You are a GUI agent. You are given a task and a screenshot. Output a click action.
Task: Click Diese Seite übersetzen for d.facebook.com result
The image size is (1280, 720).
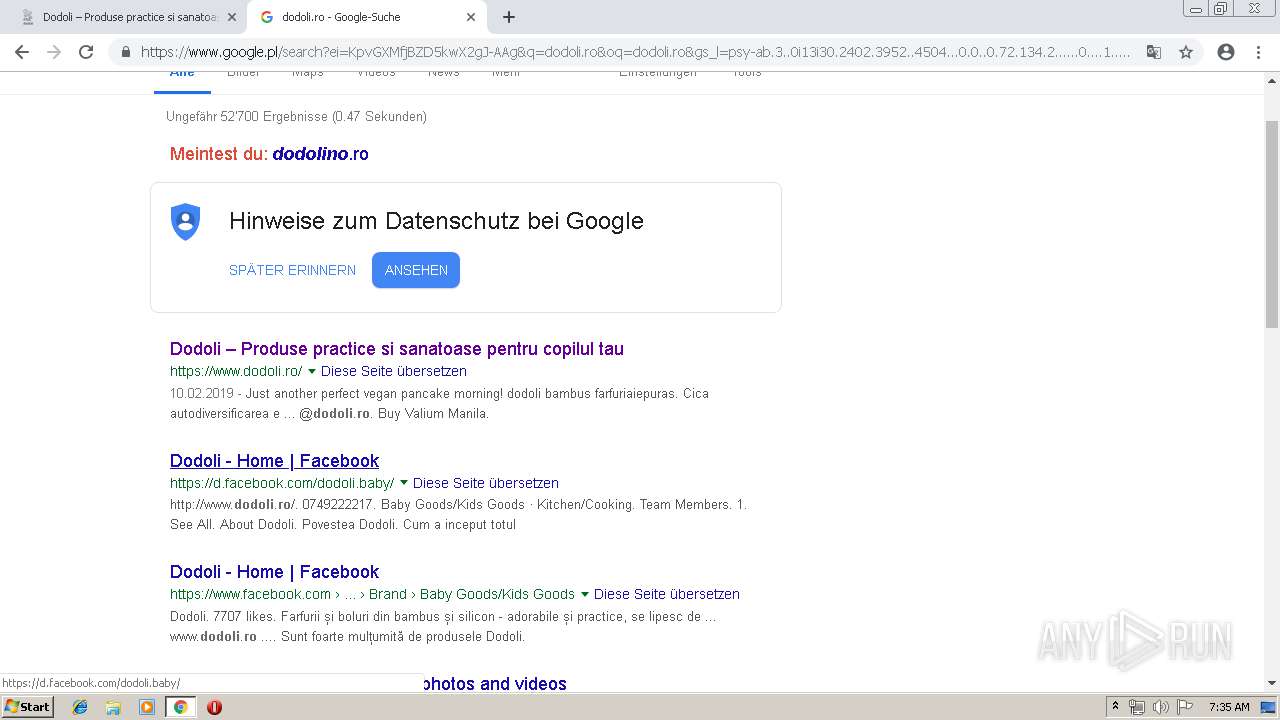pyautogui.click(x=486, y=483)
